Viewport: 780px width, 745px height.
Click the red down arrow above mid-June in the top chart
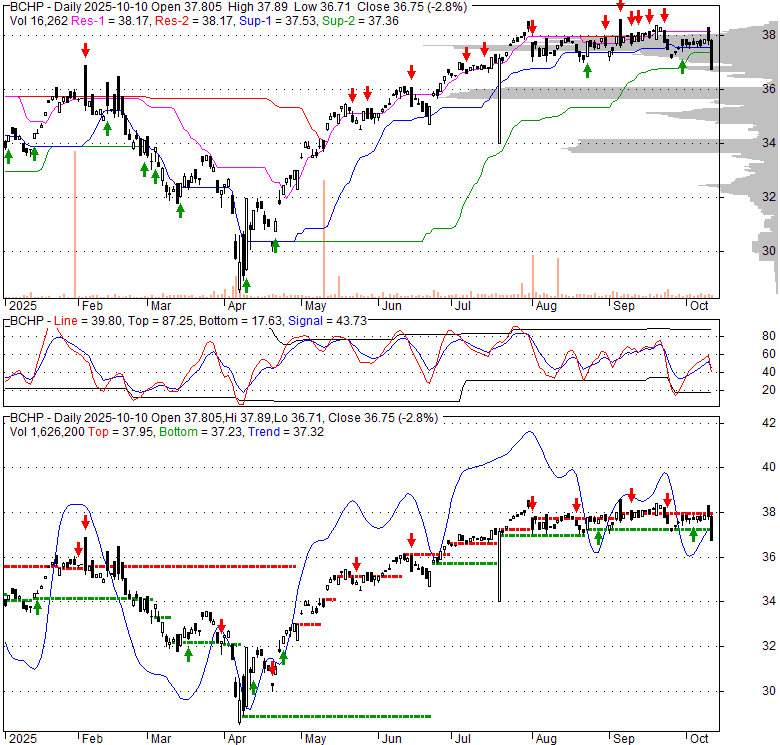coord(411,70)
